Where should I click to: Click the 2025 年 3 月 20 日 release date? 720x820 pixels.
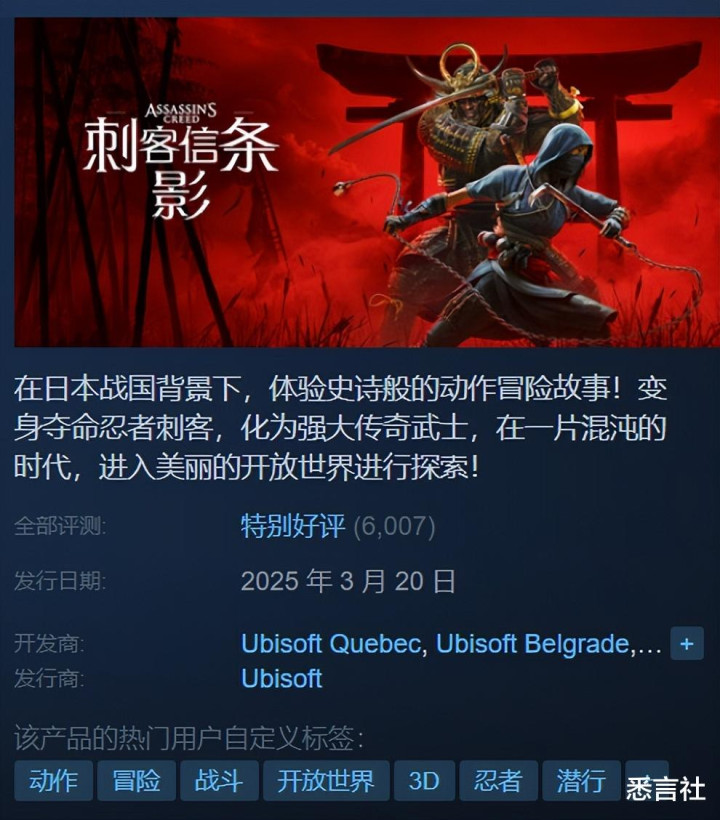tap(348, 581)
